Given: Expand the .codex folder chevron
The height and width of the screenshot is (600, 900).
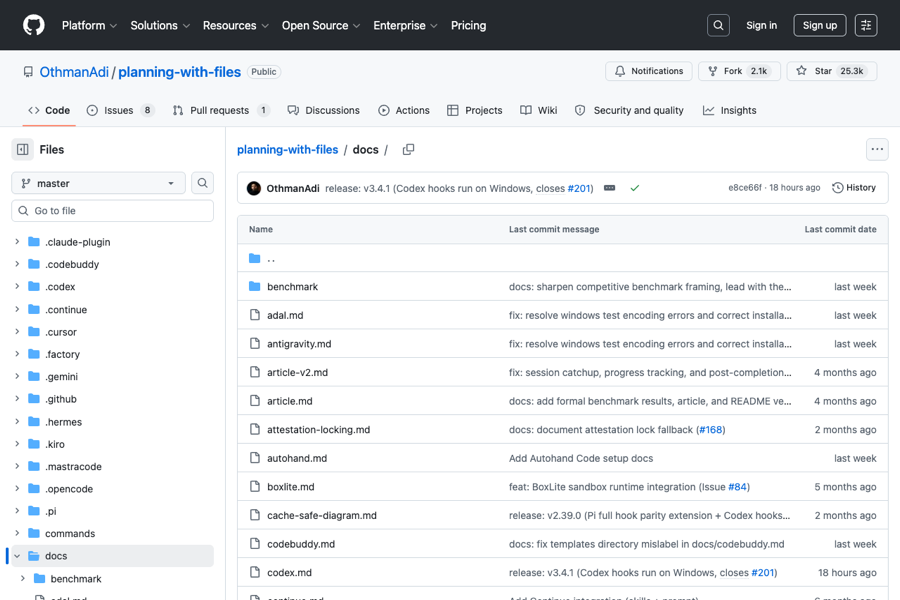Looking at the screenshot, I should click(17, 286).
